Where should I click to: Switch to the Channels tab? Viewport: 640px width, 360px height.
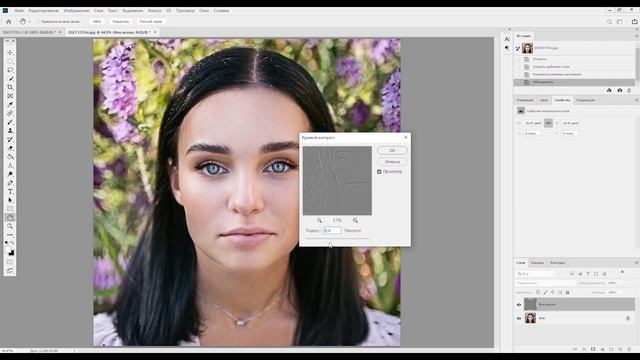[538, 263]
